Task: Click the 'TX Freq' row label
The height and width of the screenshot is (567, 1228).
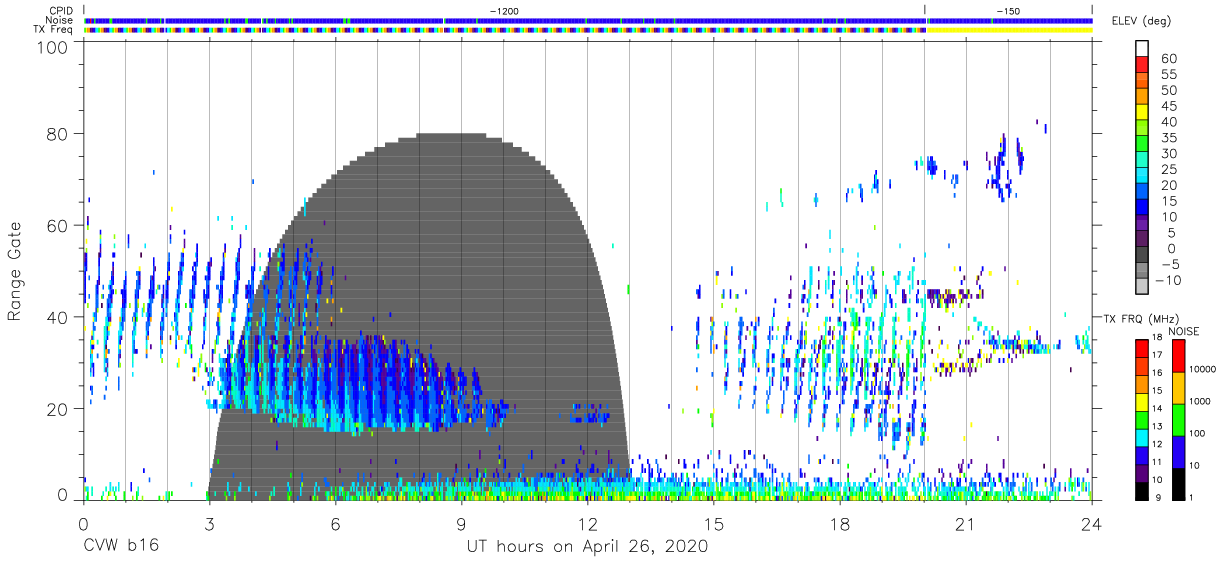Action: (x=55, y=29)
